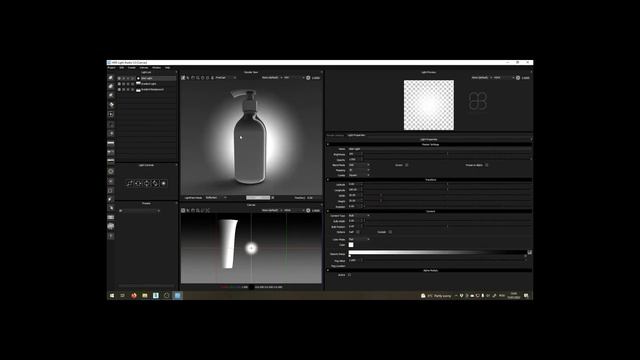This screenshot has width=640, height=360.
Task: Open the color profile dropdown in Canvas toolbar
Action: [294, 210]
